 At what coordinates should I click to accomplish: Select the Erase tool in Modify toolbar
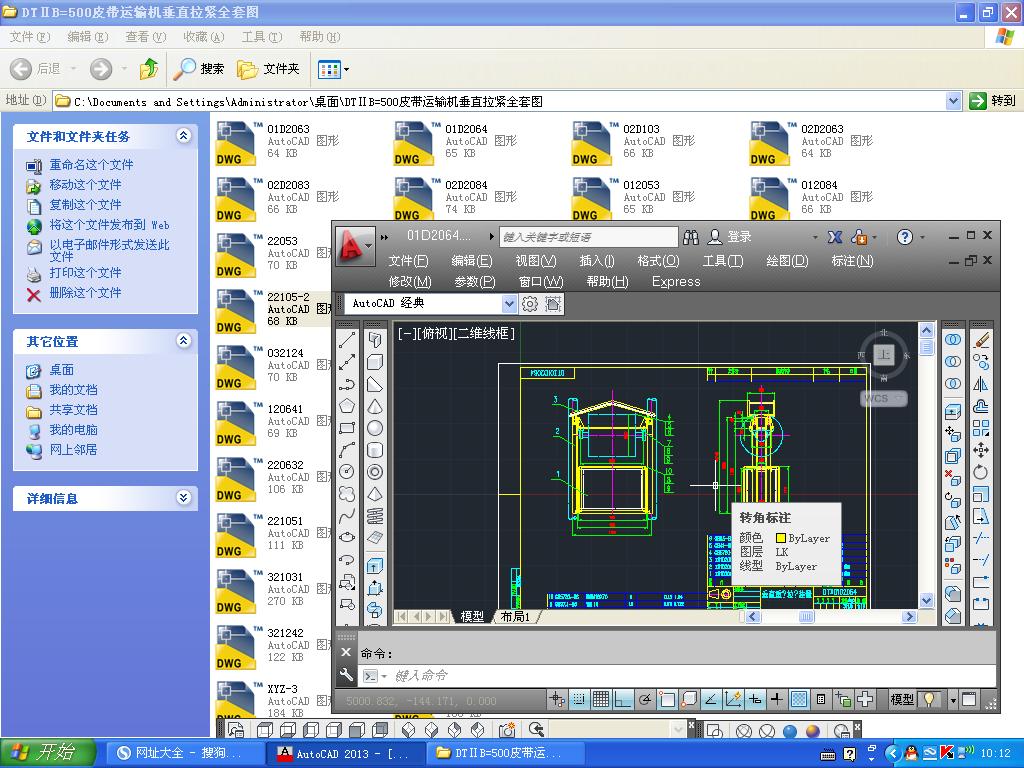(x=981, y=341)
